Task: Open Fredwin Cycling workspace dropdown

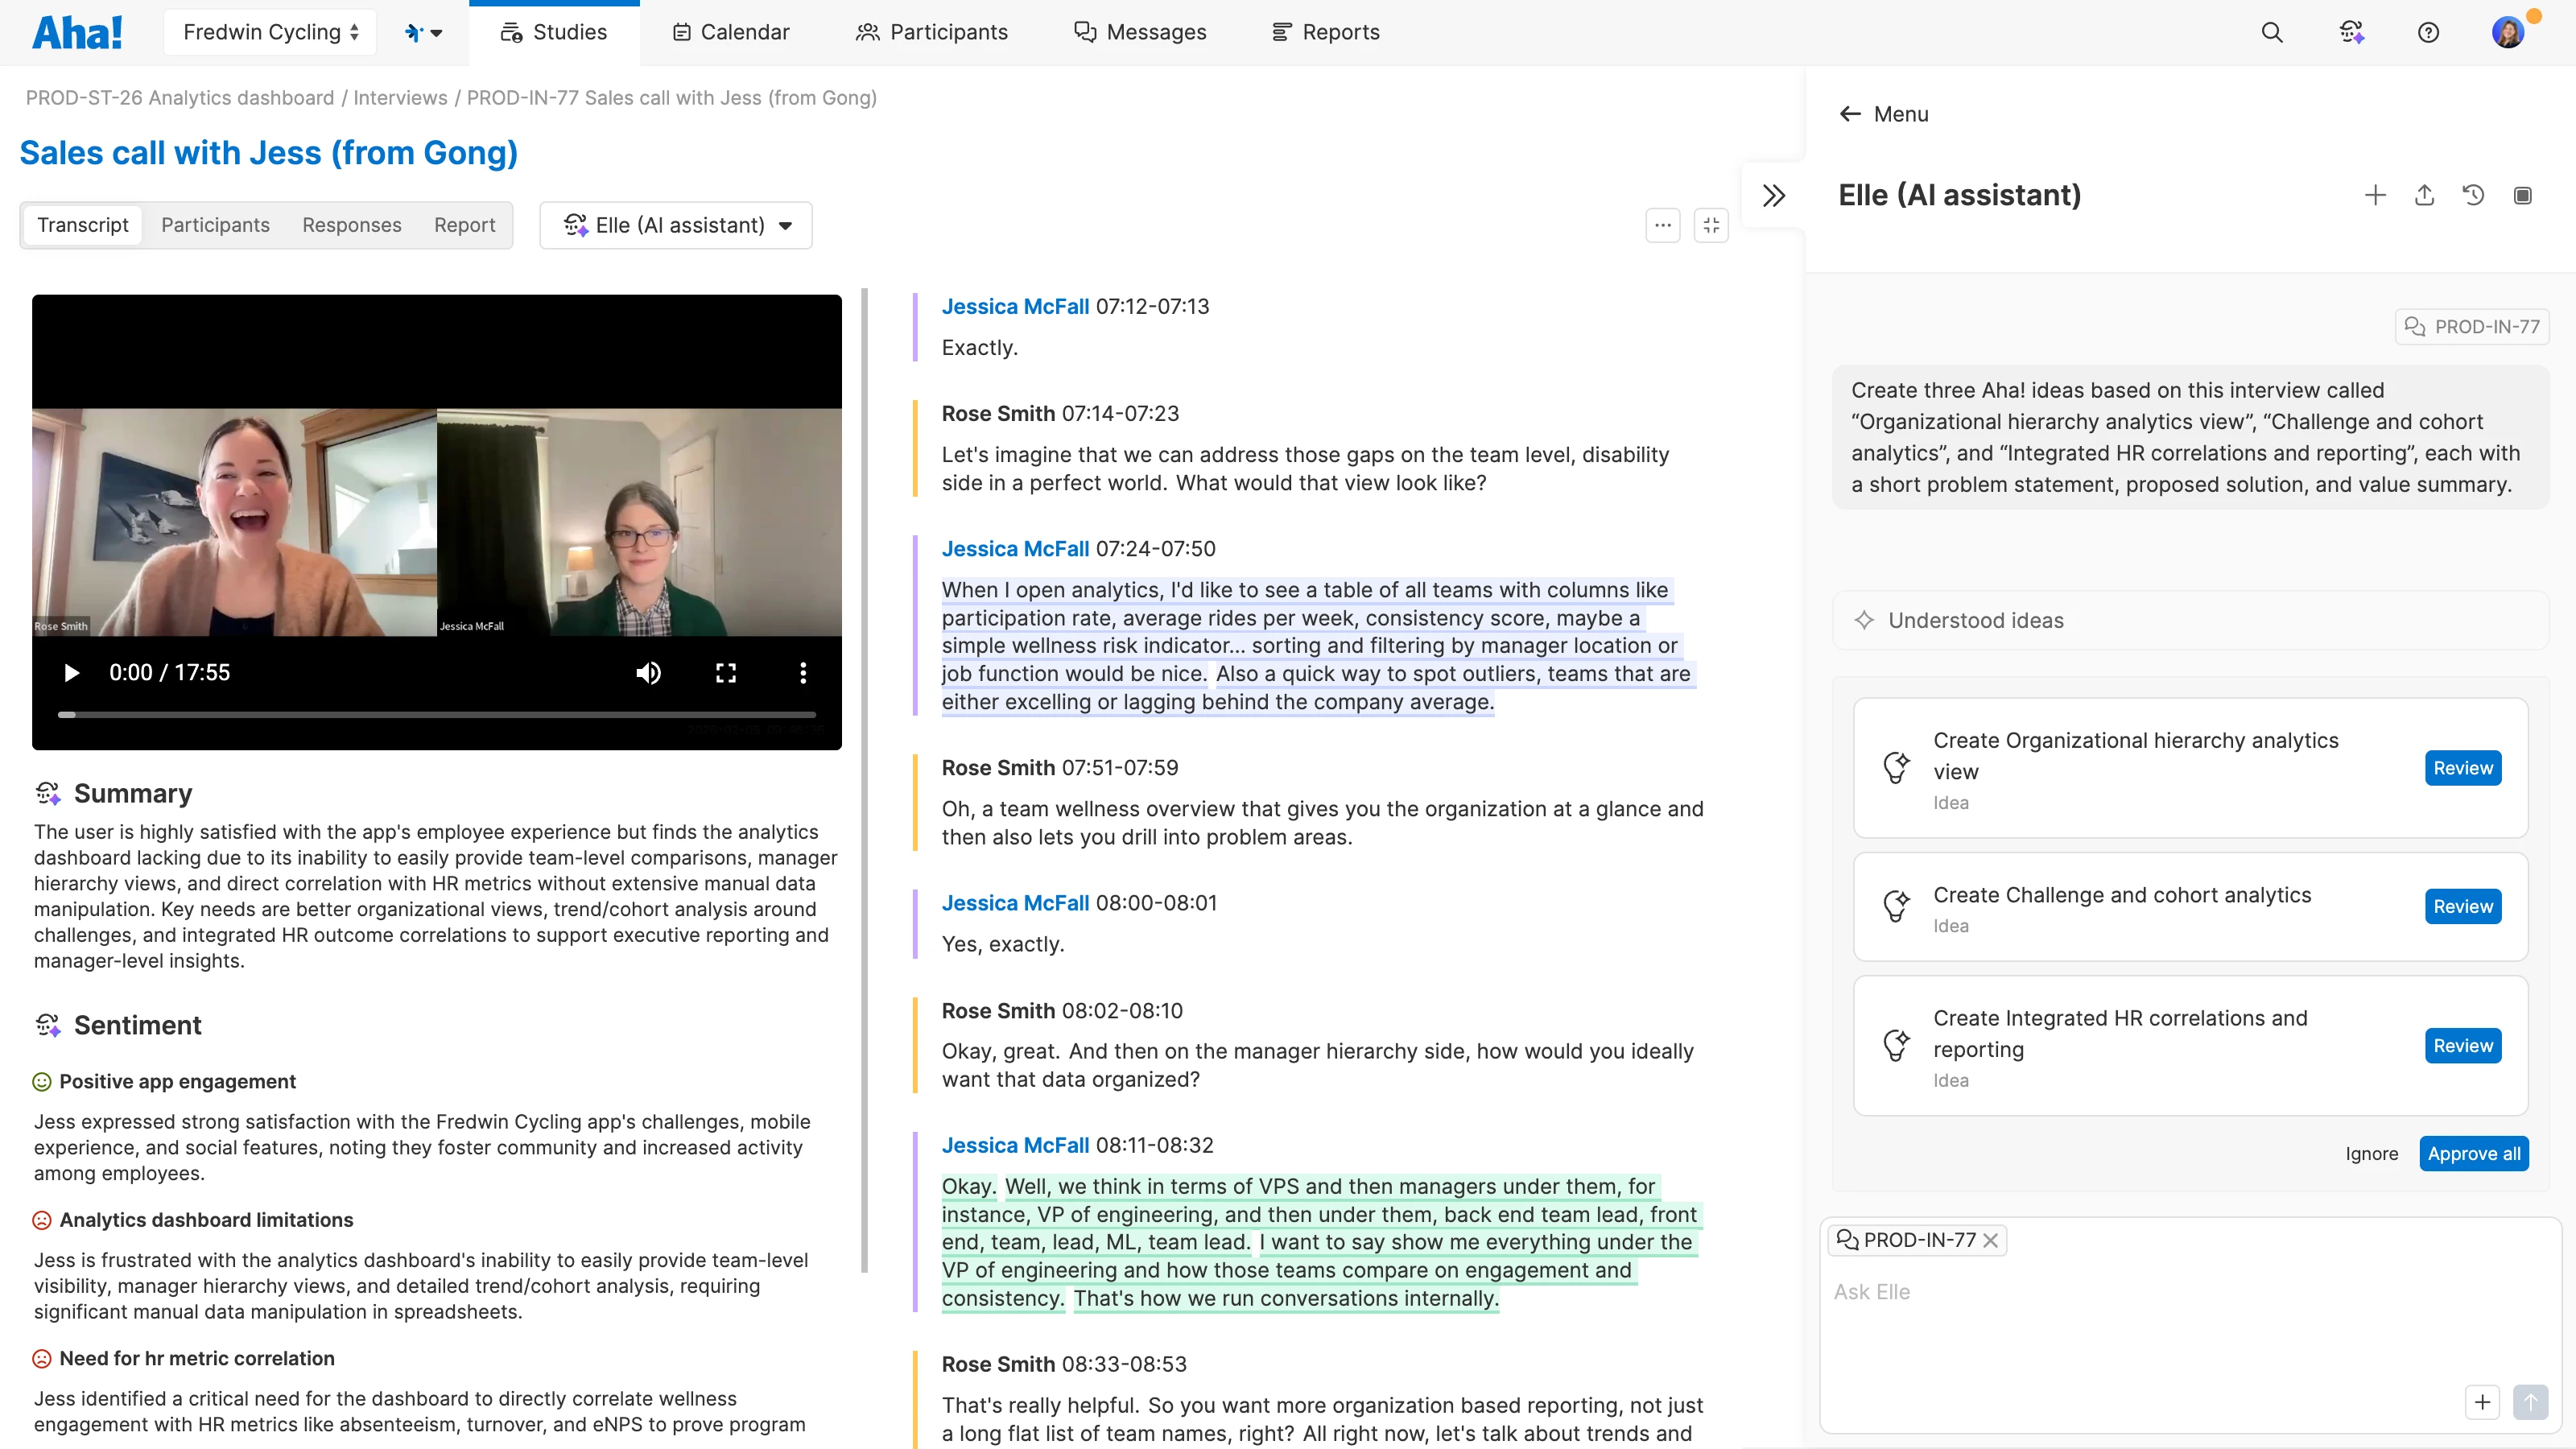Action: pyautogui.click(x=270, y=32)
